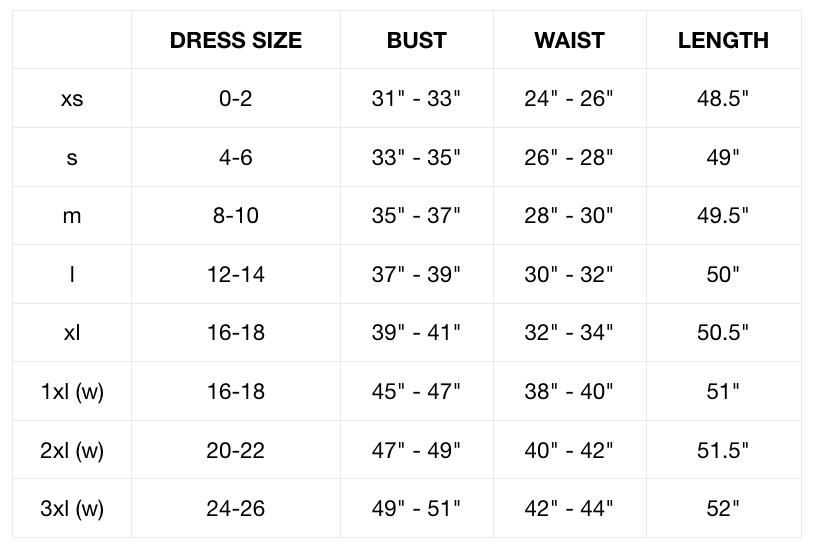Click the LENGTH column header
Screen dimensions: 816x548
723,40
